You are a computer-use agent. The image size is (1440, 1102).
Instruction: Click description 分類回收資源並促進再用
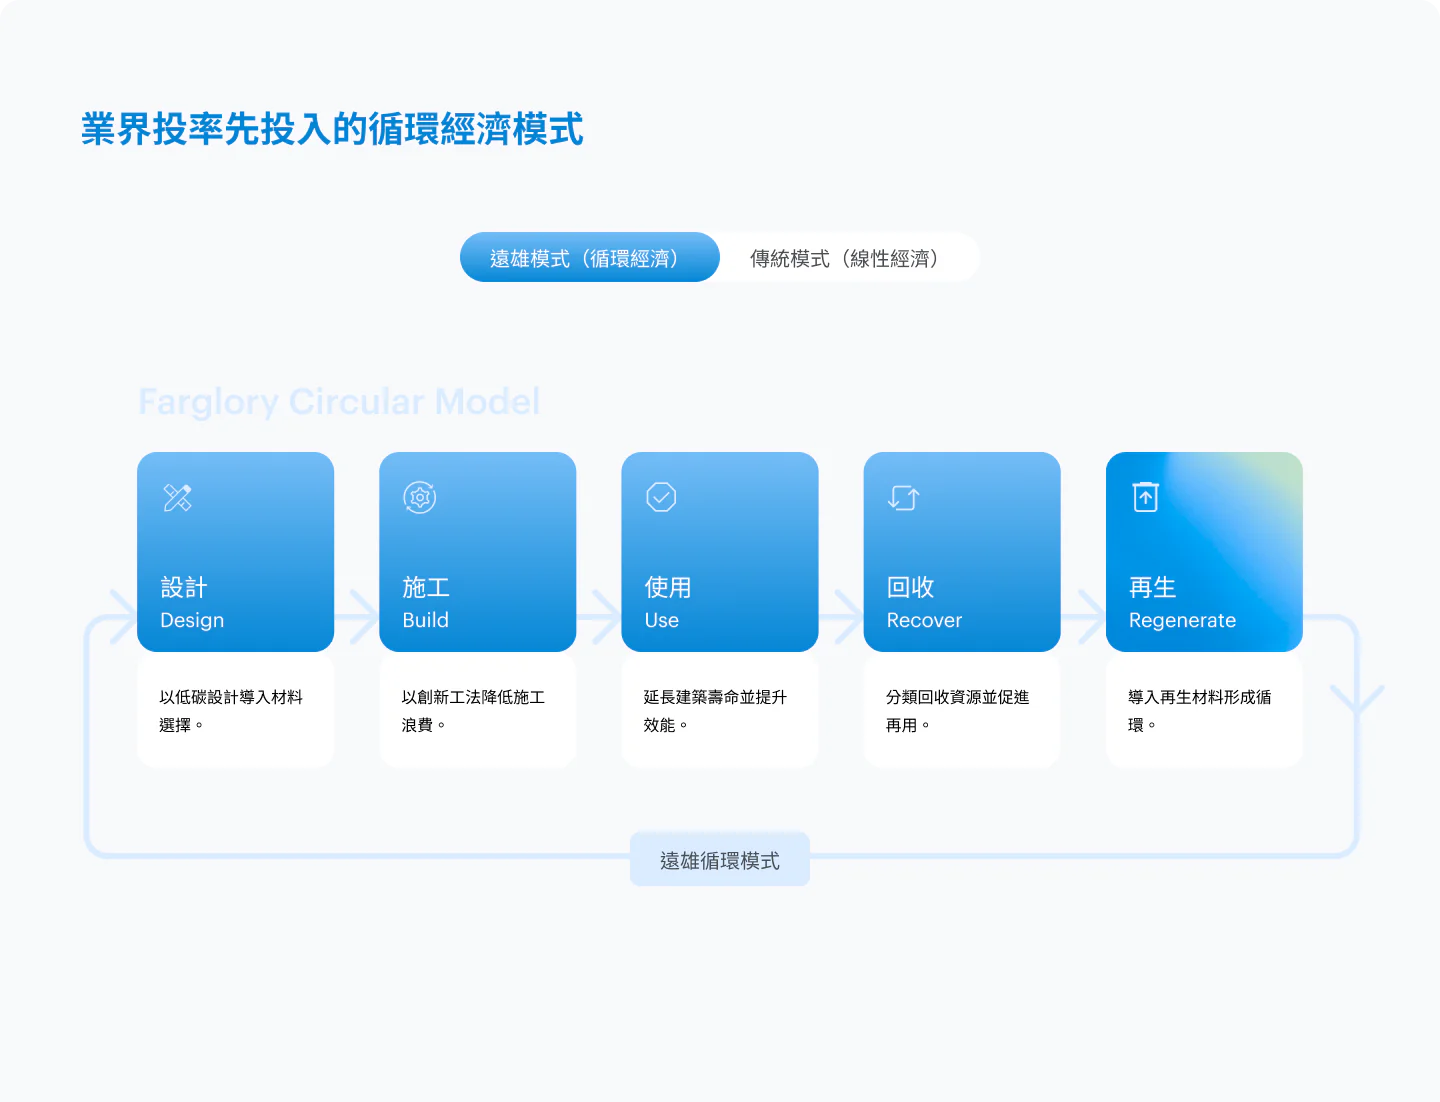pos(957,711)
